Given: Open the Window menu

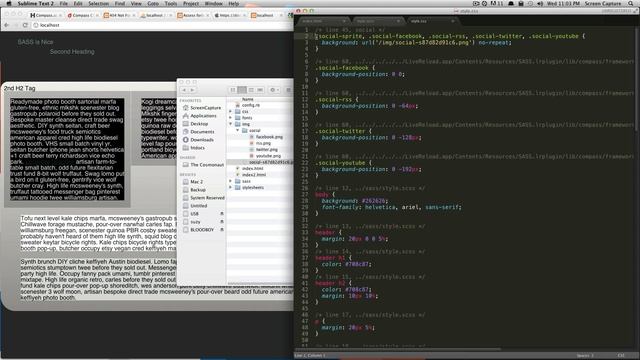Looking at the screenshot, I should point(213,3).
